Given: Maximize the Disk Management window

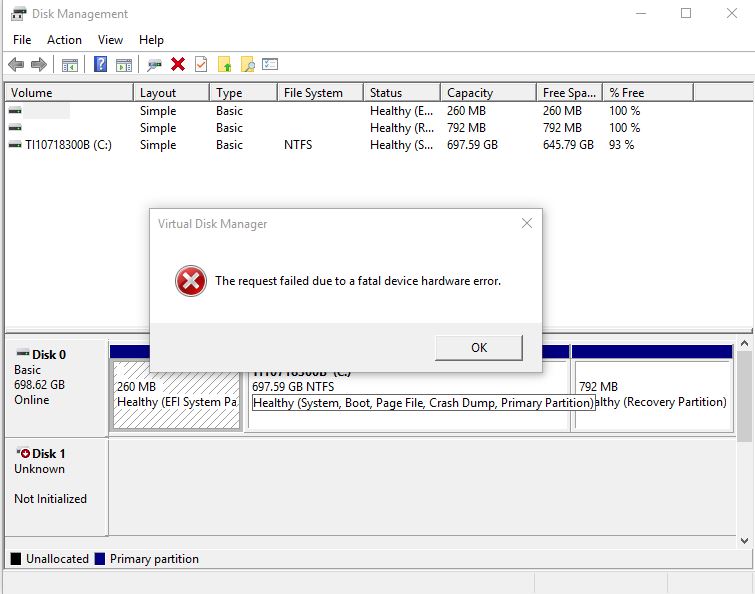Looking at the screenshot, I should [686, 13].
